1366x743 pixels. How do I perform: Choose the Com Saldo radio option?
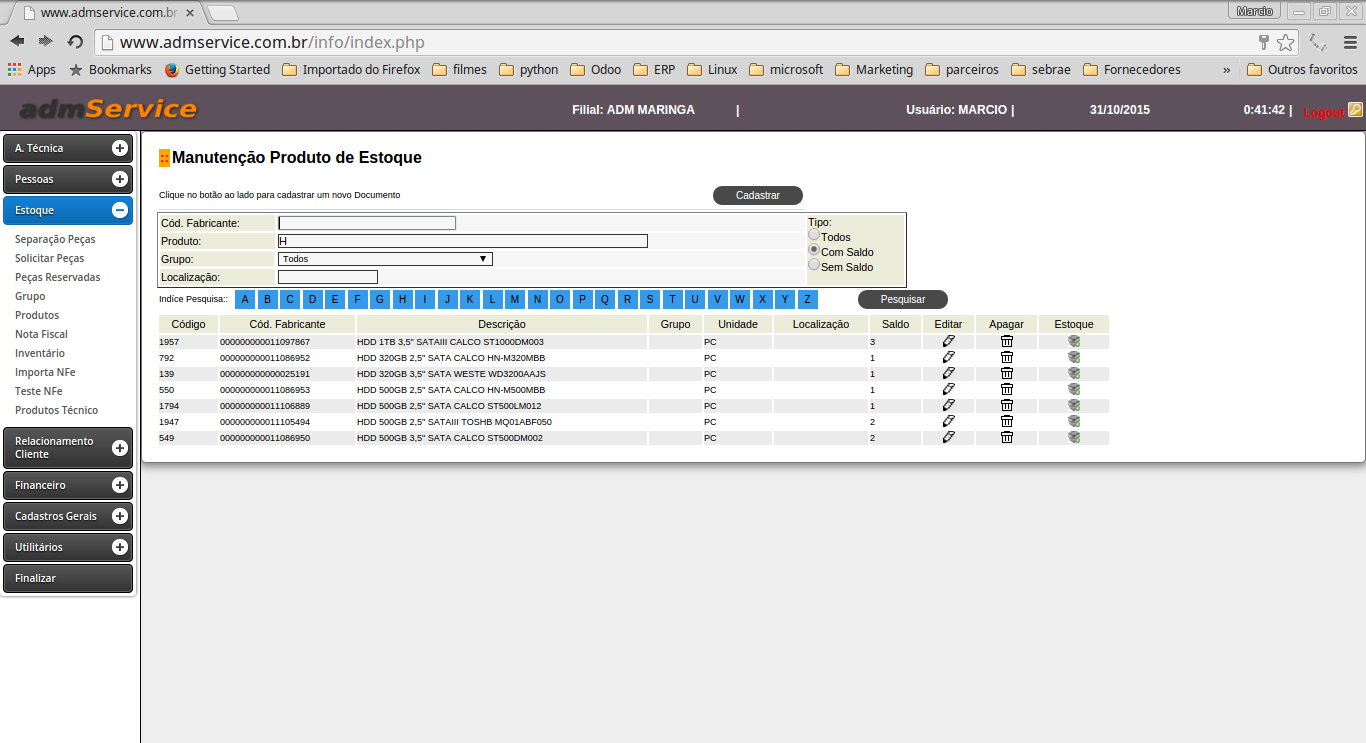[814, 250]
